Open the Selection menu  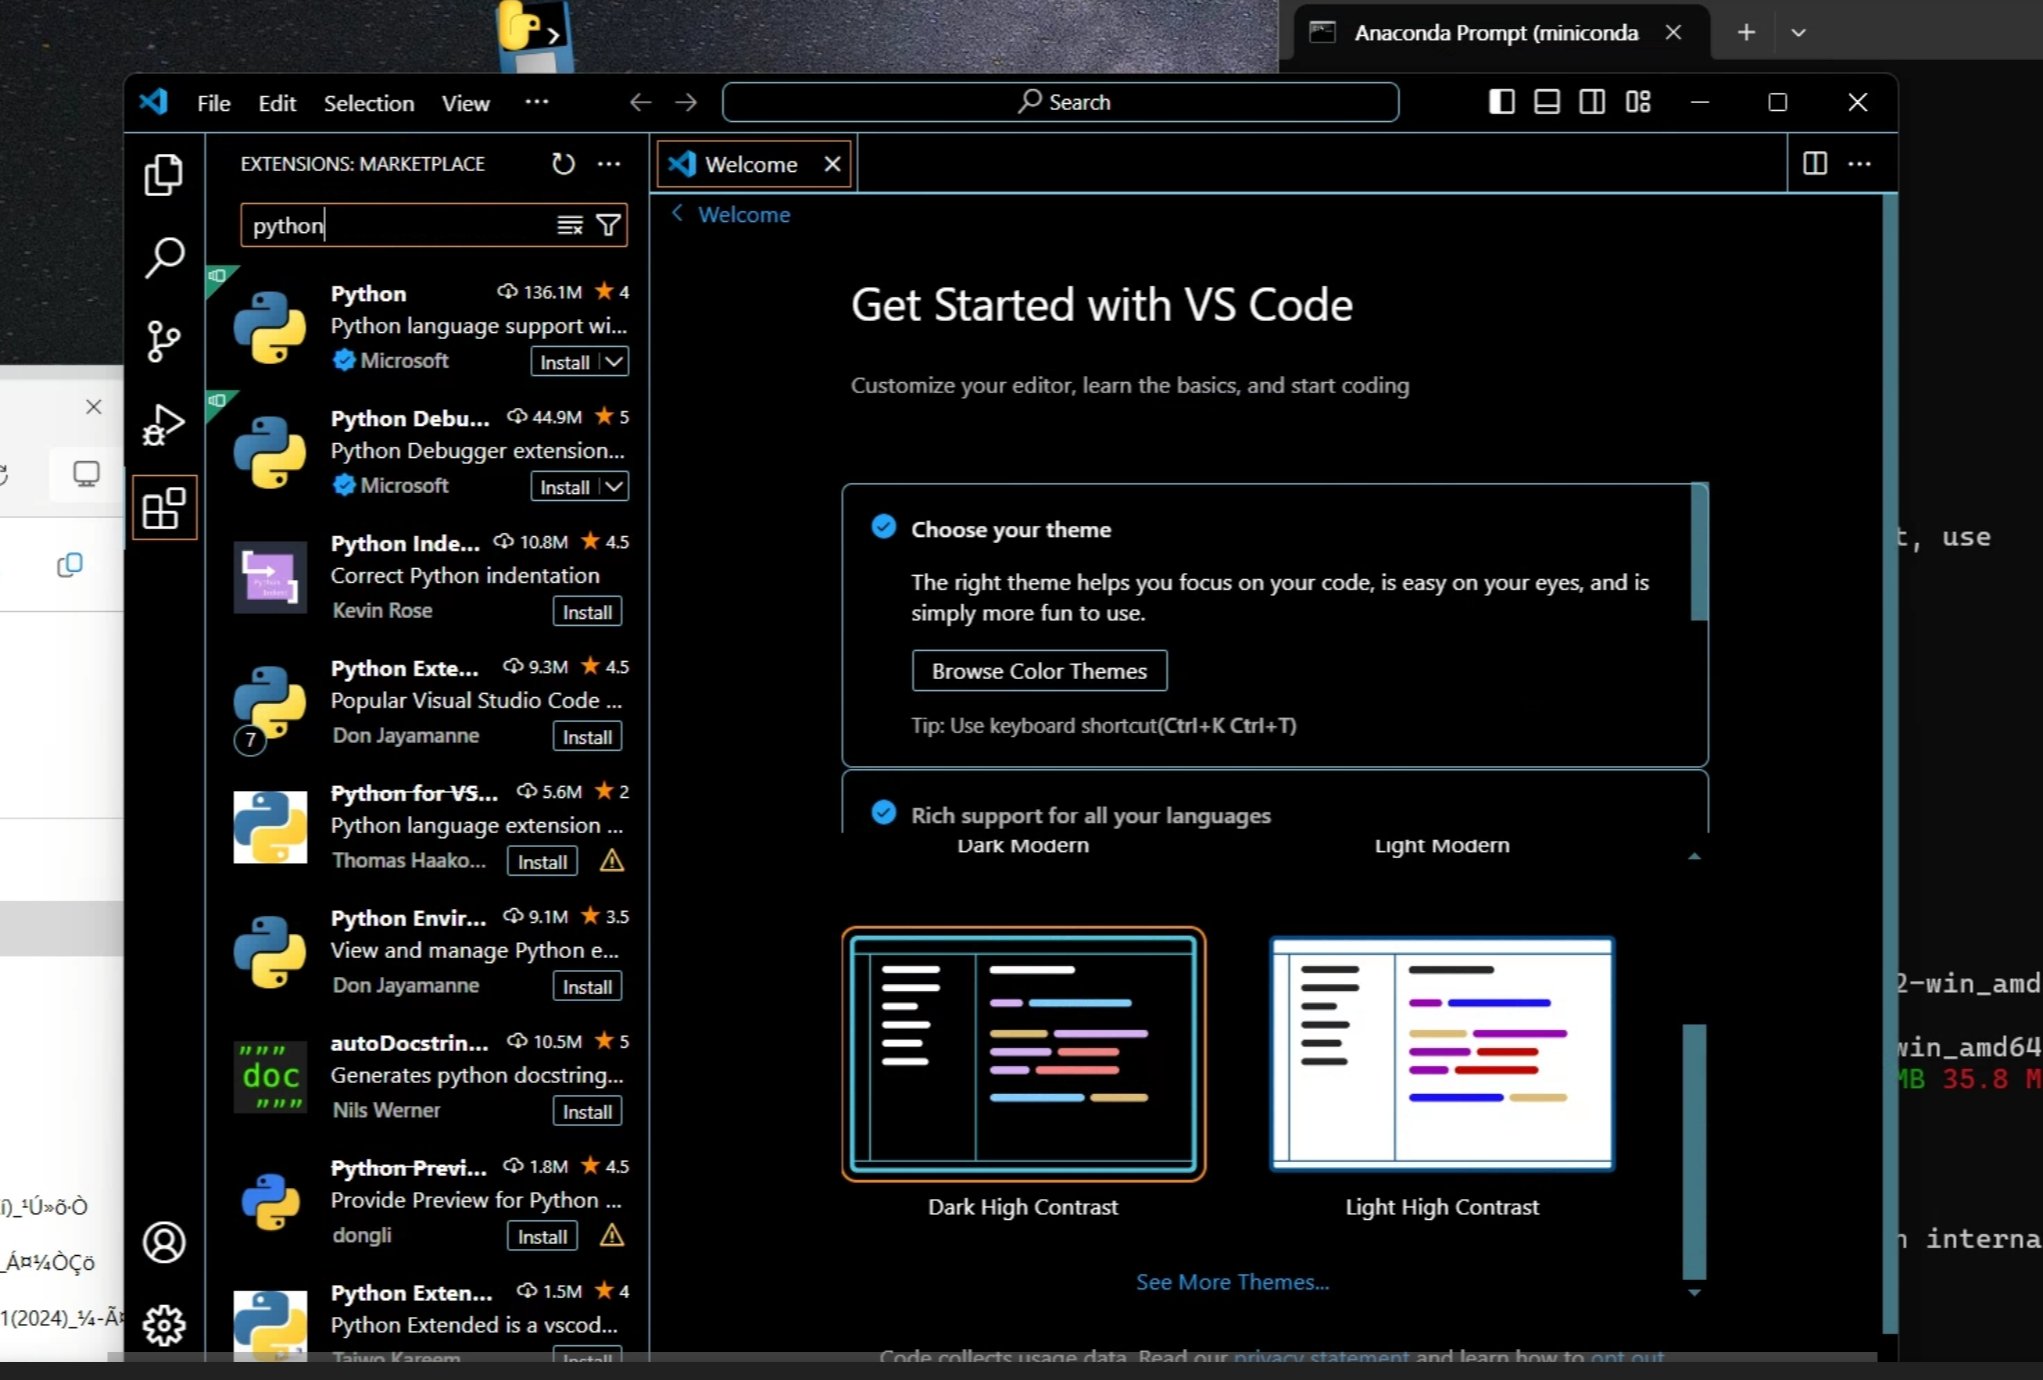pos(368,103)
